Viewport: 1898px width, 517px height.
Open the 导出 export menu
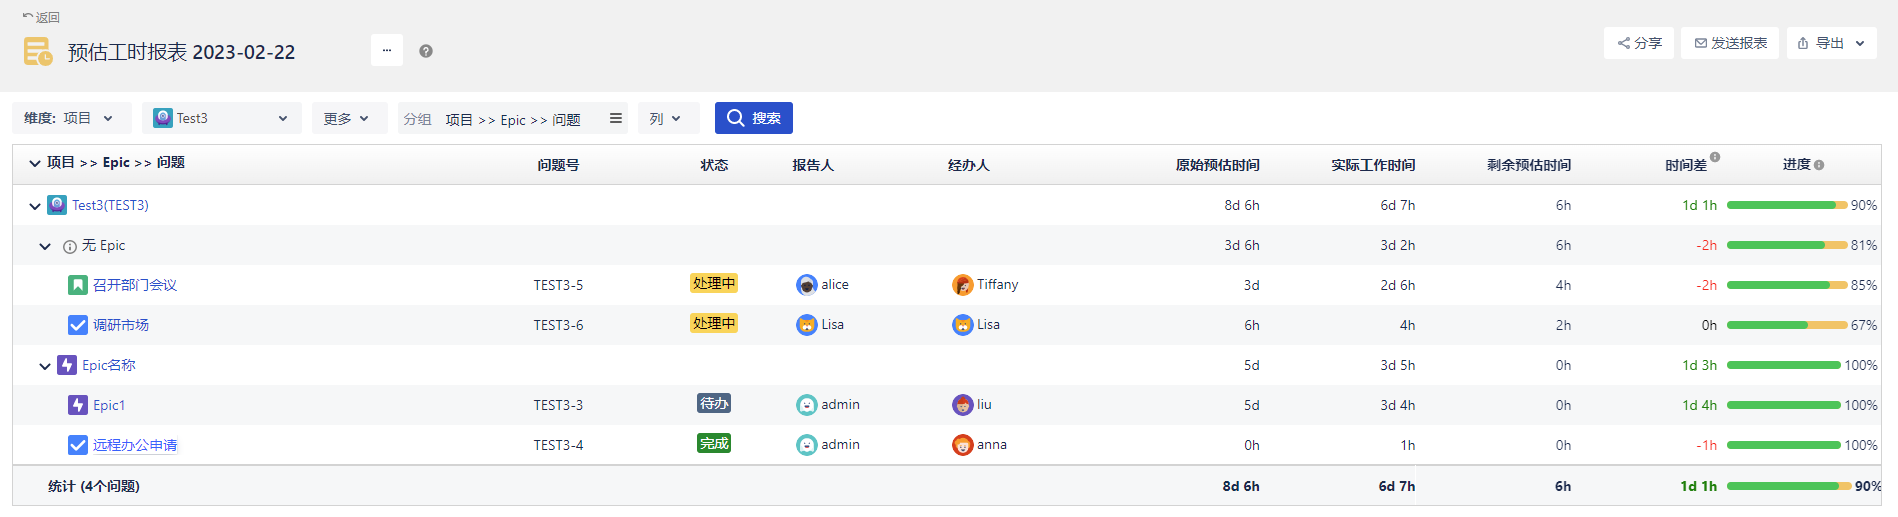(x=1831, y=43)
